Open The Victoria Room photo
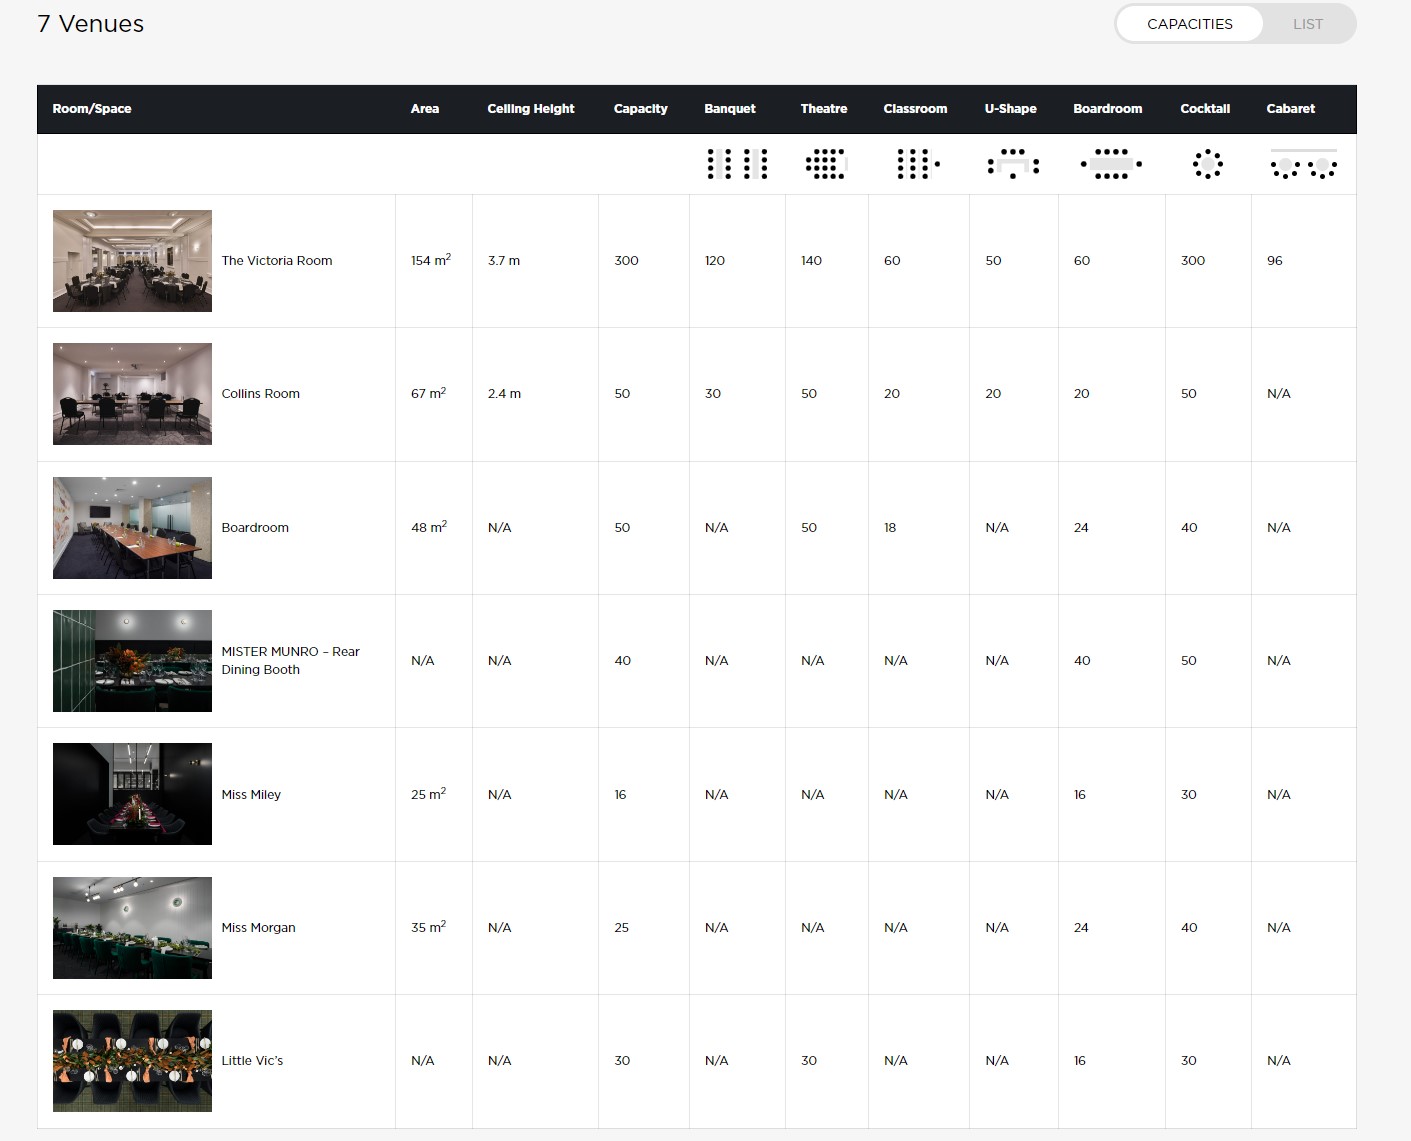 click(x=132, y=261)
